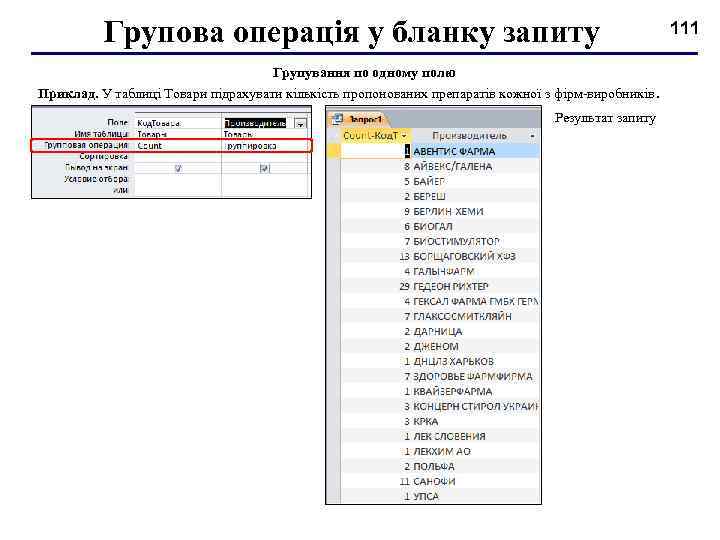The image size is (720, 540).
Task: Select the БЕРЕШ row
Action: [440, 196]
